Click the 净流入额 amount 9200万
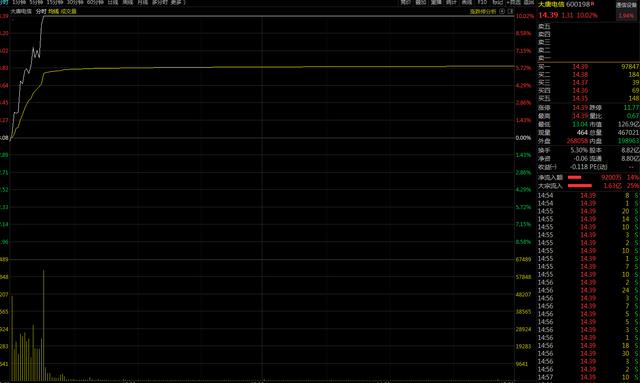This screenshot has width=640, height=383. (x=611, y=178)
